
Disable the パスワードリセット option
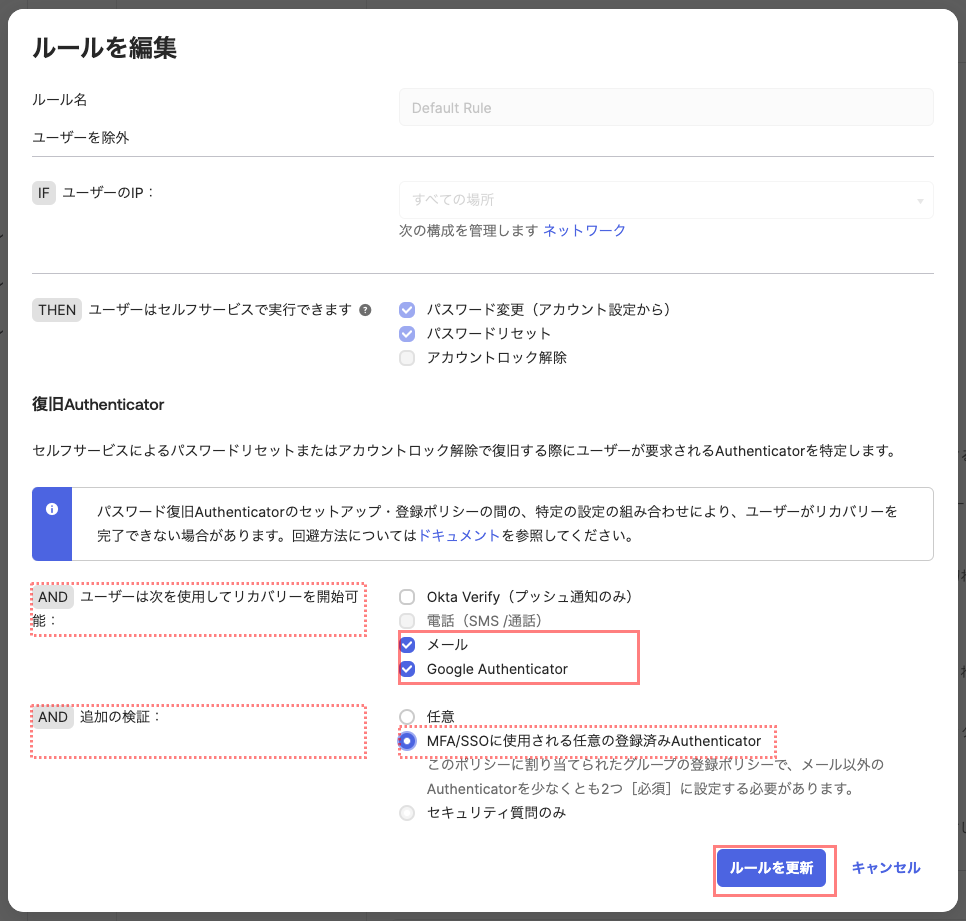coord(406,334)
